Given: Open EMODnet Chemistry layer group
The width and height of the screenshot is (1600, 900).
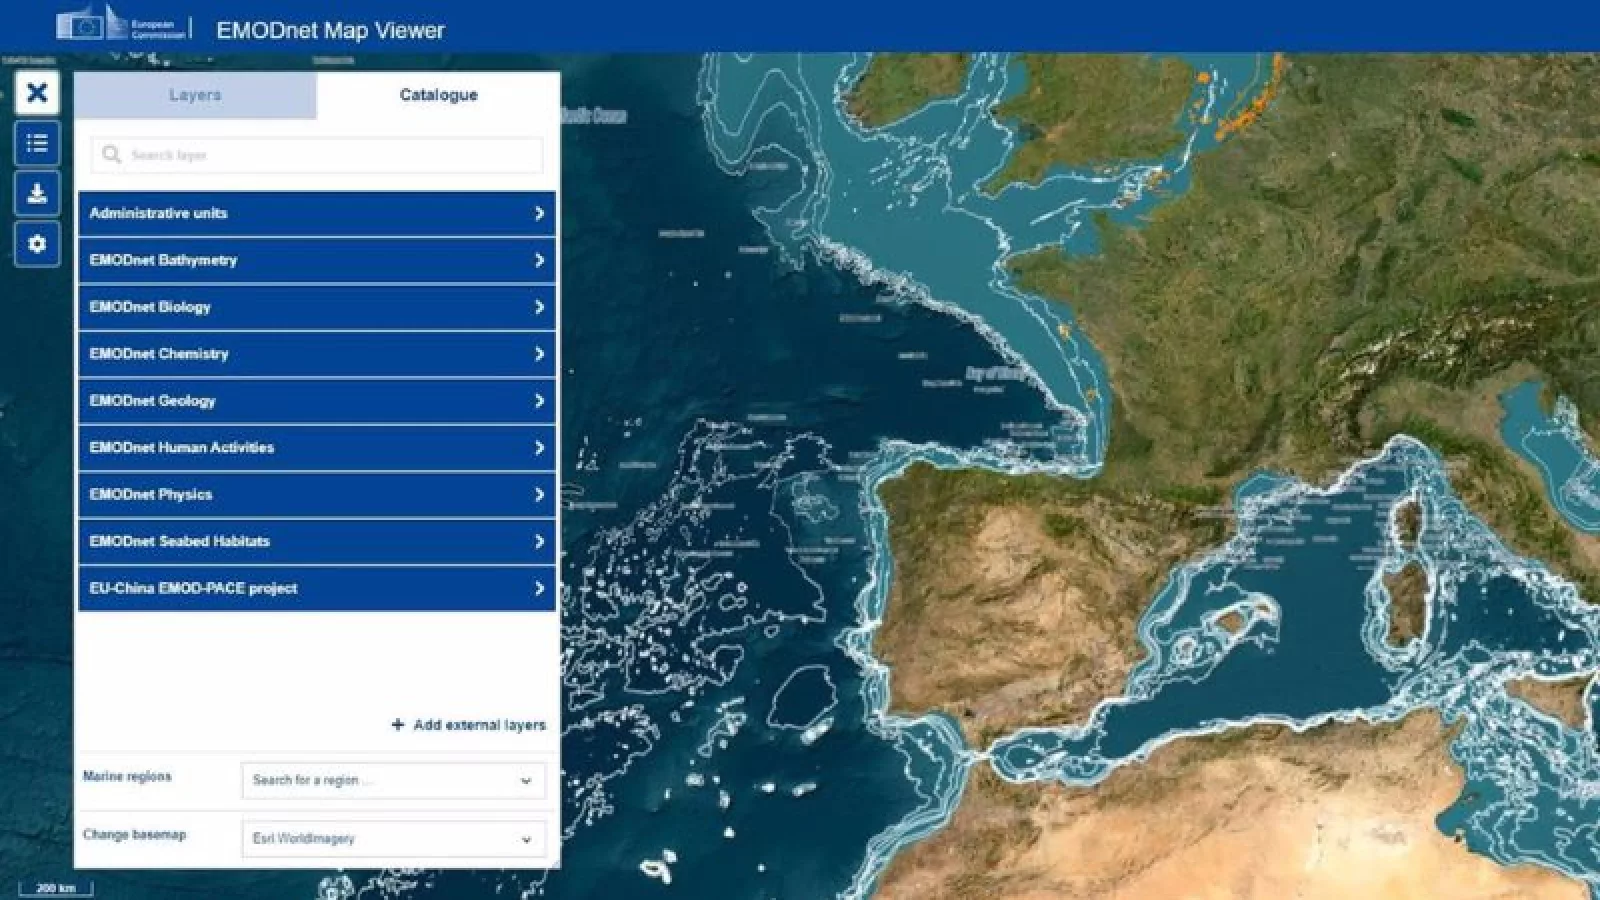Looking at the screenshot, I should coord(316,354).
